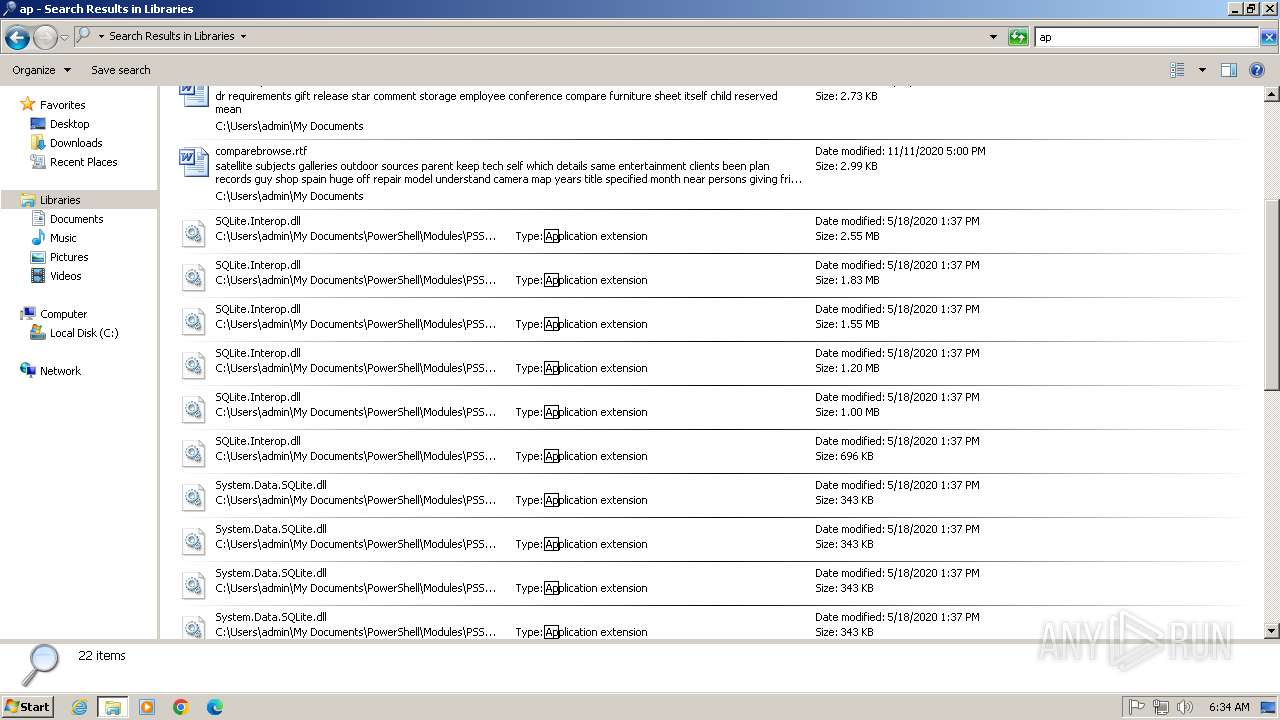Open the Organize menu

tap(41, 70)
